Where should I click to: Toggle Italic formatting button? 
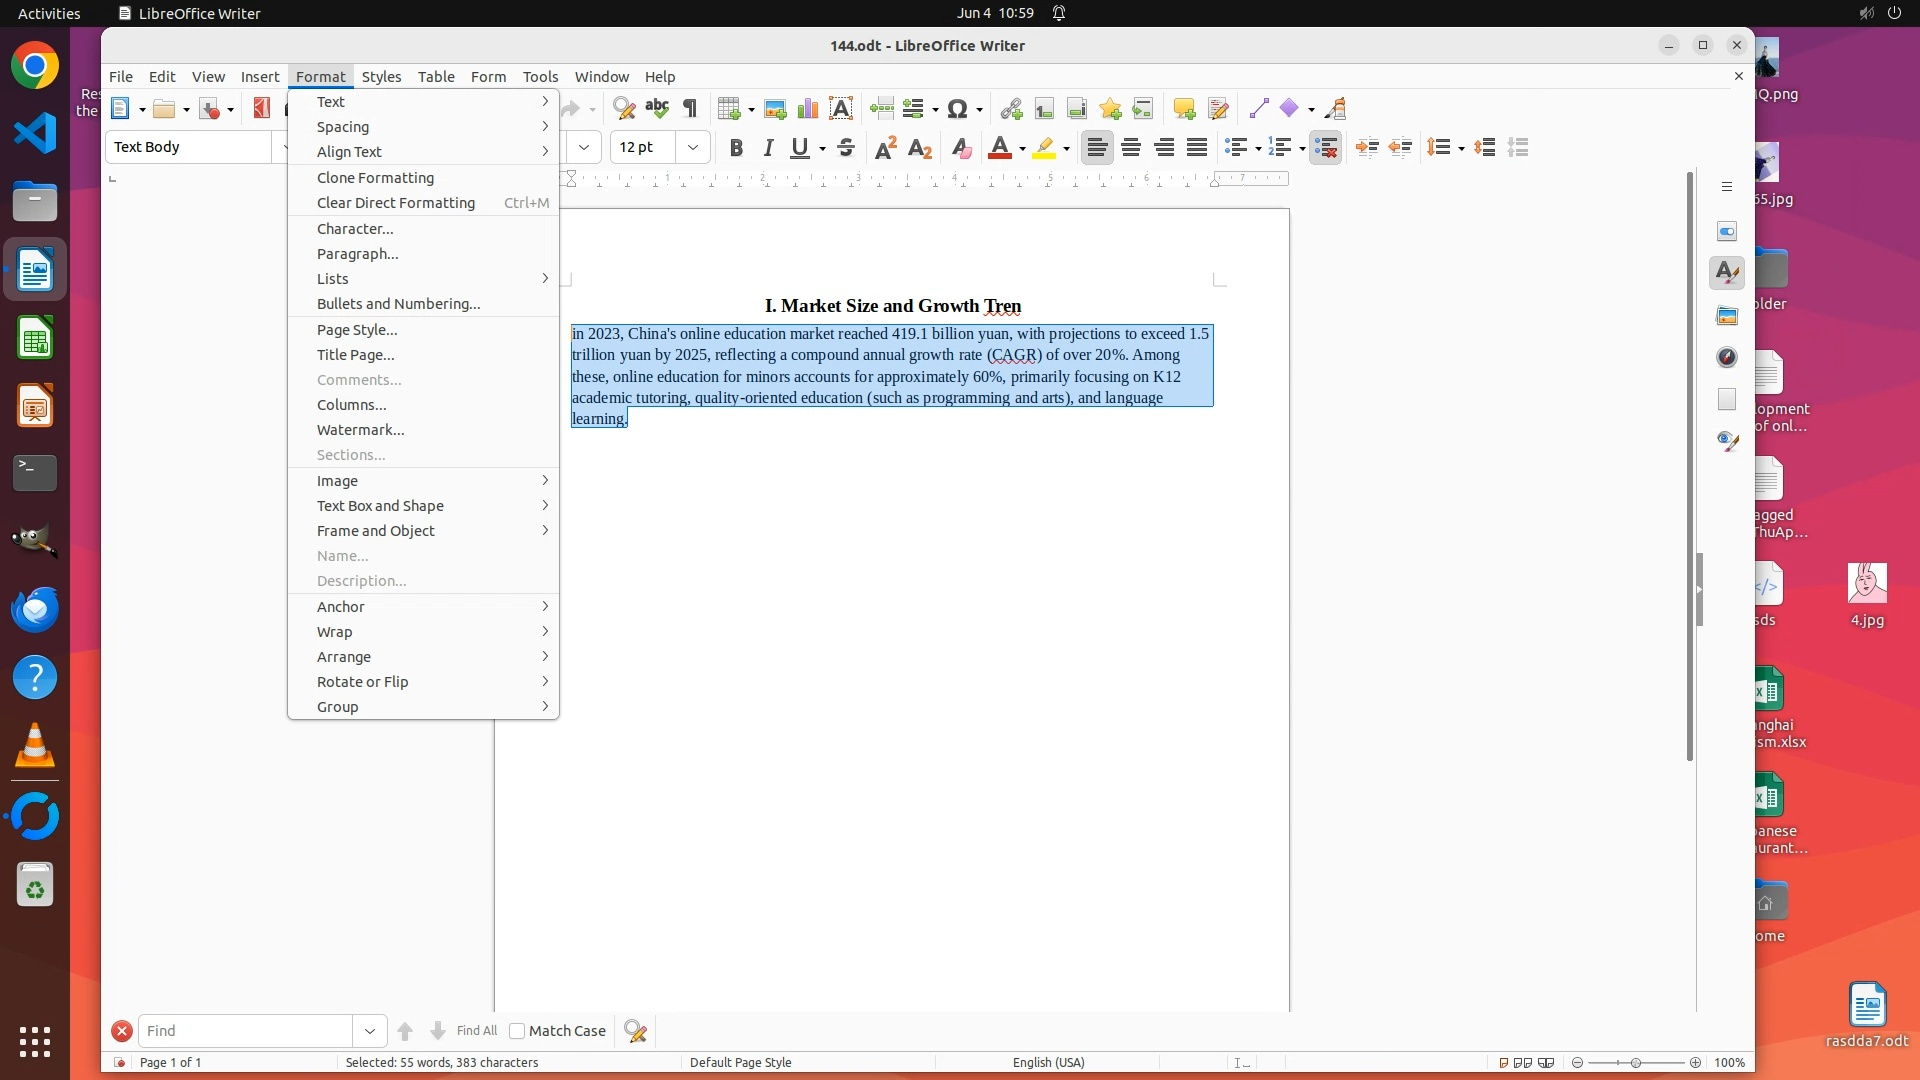(x=768, y=148)
